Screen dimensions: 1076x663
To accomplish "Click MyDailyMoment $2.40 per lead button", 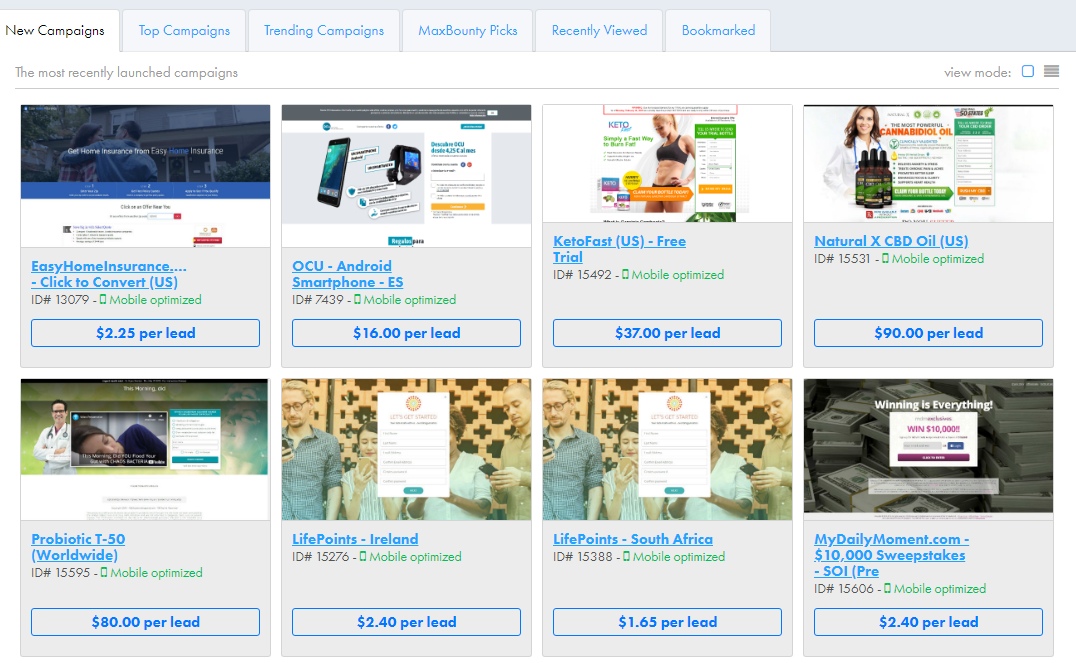I will tap(928, 622).
